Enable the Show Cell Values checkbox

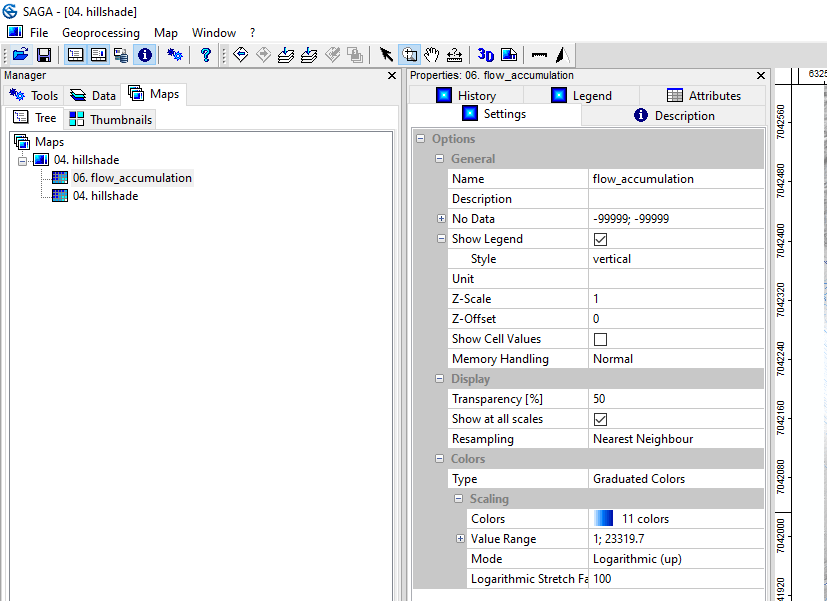[x=600, y=339]
